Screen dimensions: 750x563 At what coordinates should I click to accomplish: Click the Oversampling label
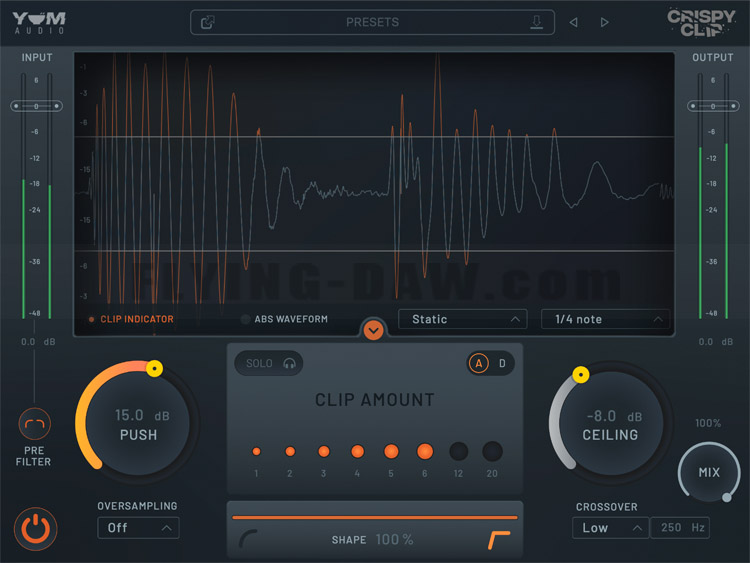coord(137,506)
